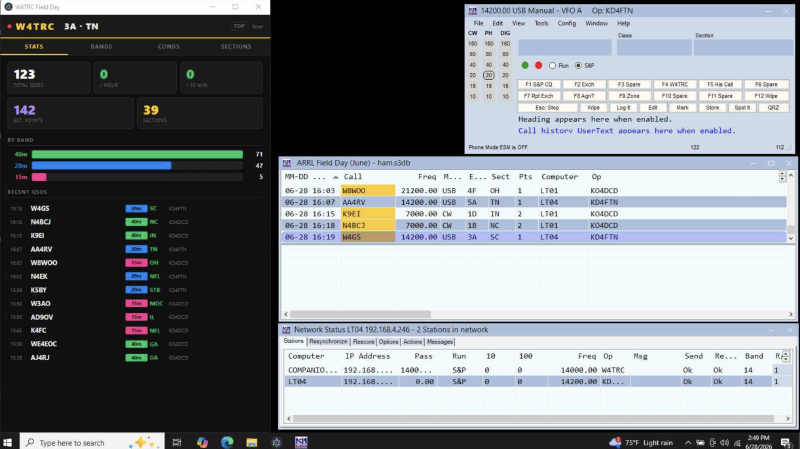Click the Section entry field
The height and width of the screenshot is (449, 800).
741,47
